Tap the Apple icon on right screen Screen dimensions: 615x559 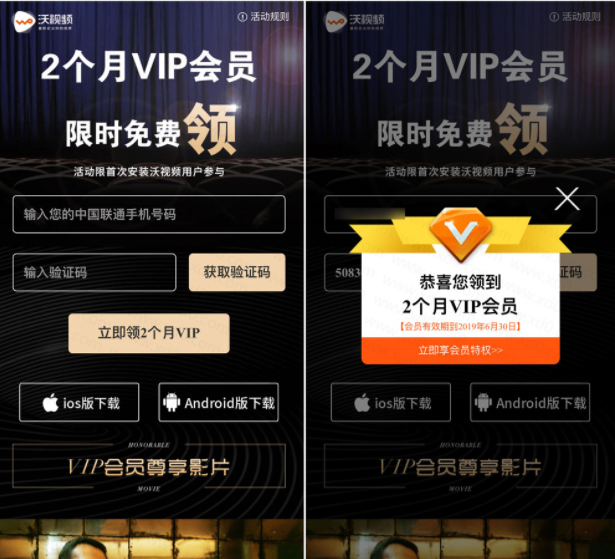[362, 402]
